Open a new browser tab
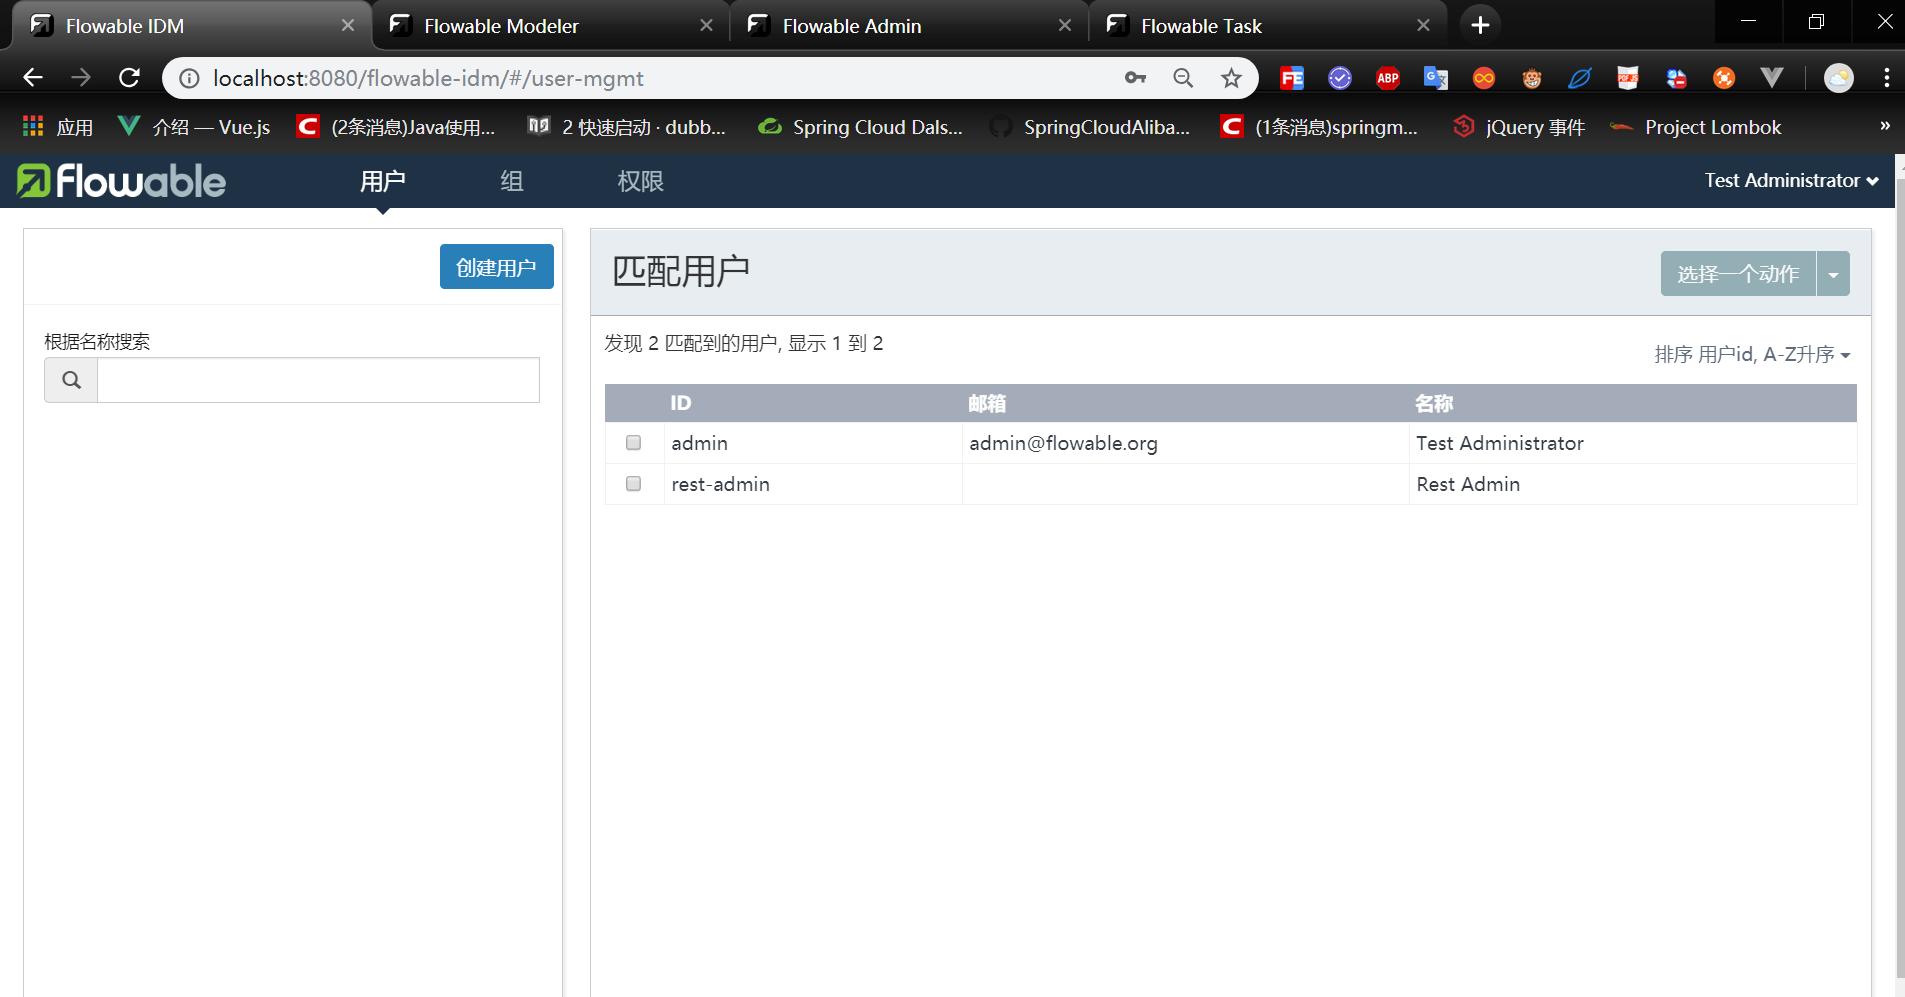1905x997 pixels. 1481,25
